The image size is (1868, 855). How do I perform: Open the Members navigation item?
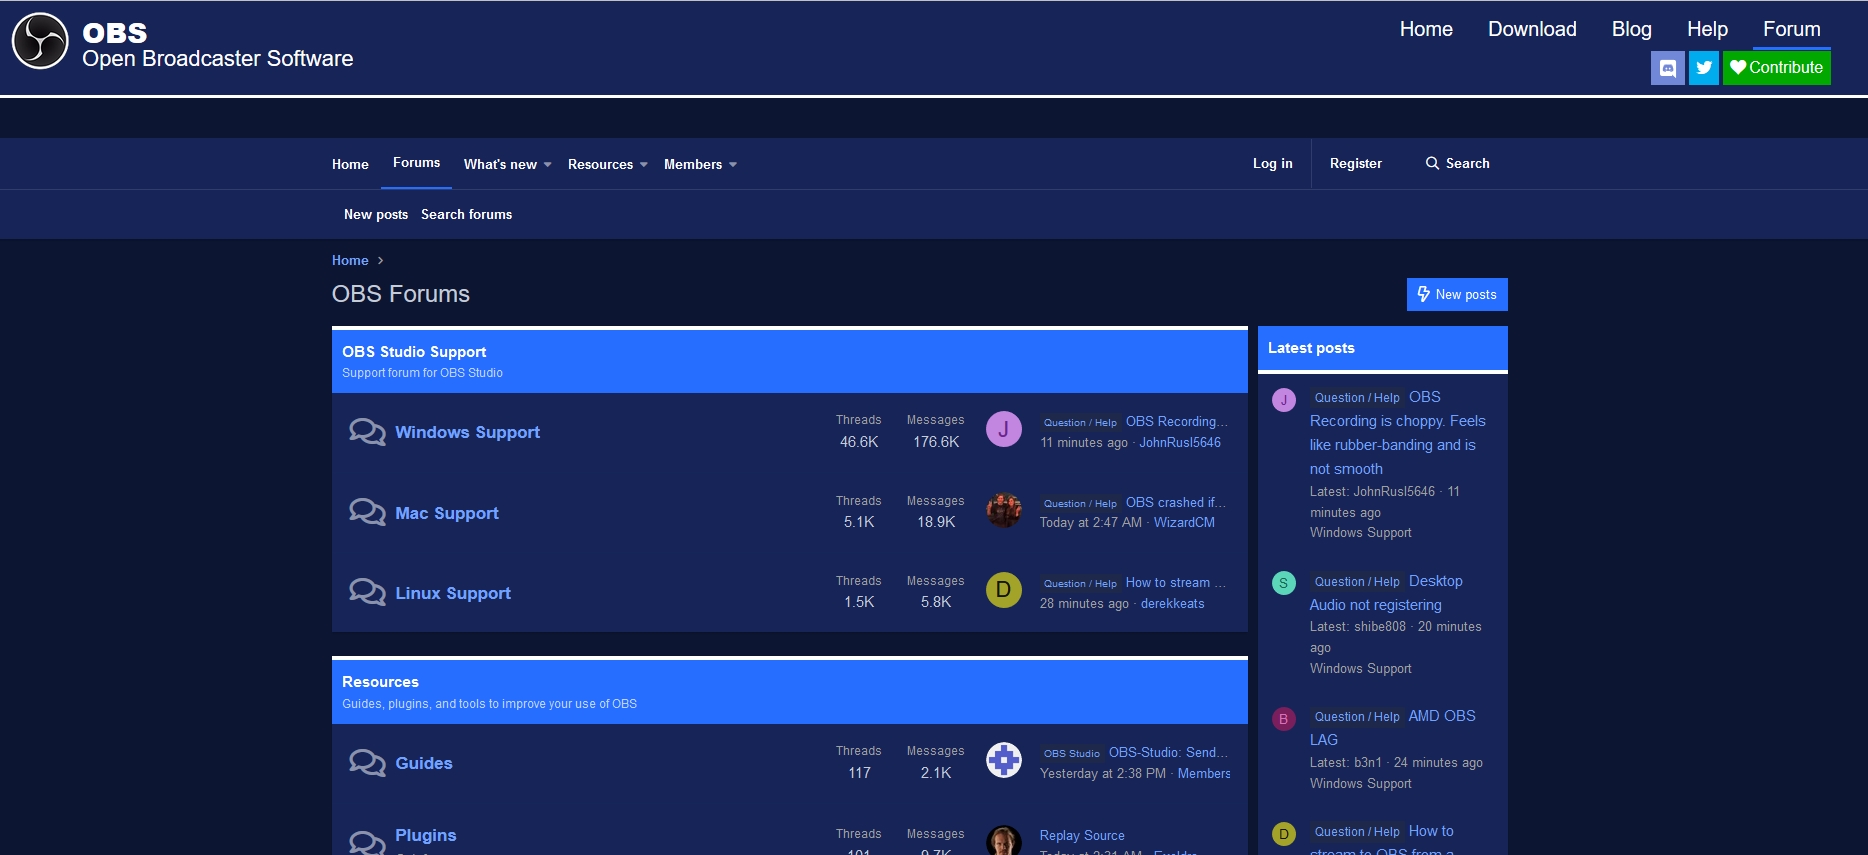[693, 164]
